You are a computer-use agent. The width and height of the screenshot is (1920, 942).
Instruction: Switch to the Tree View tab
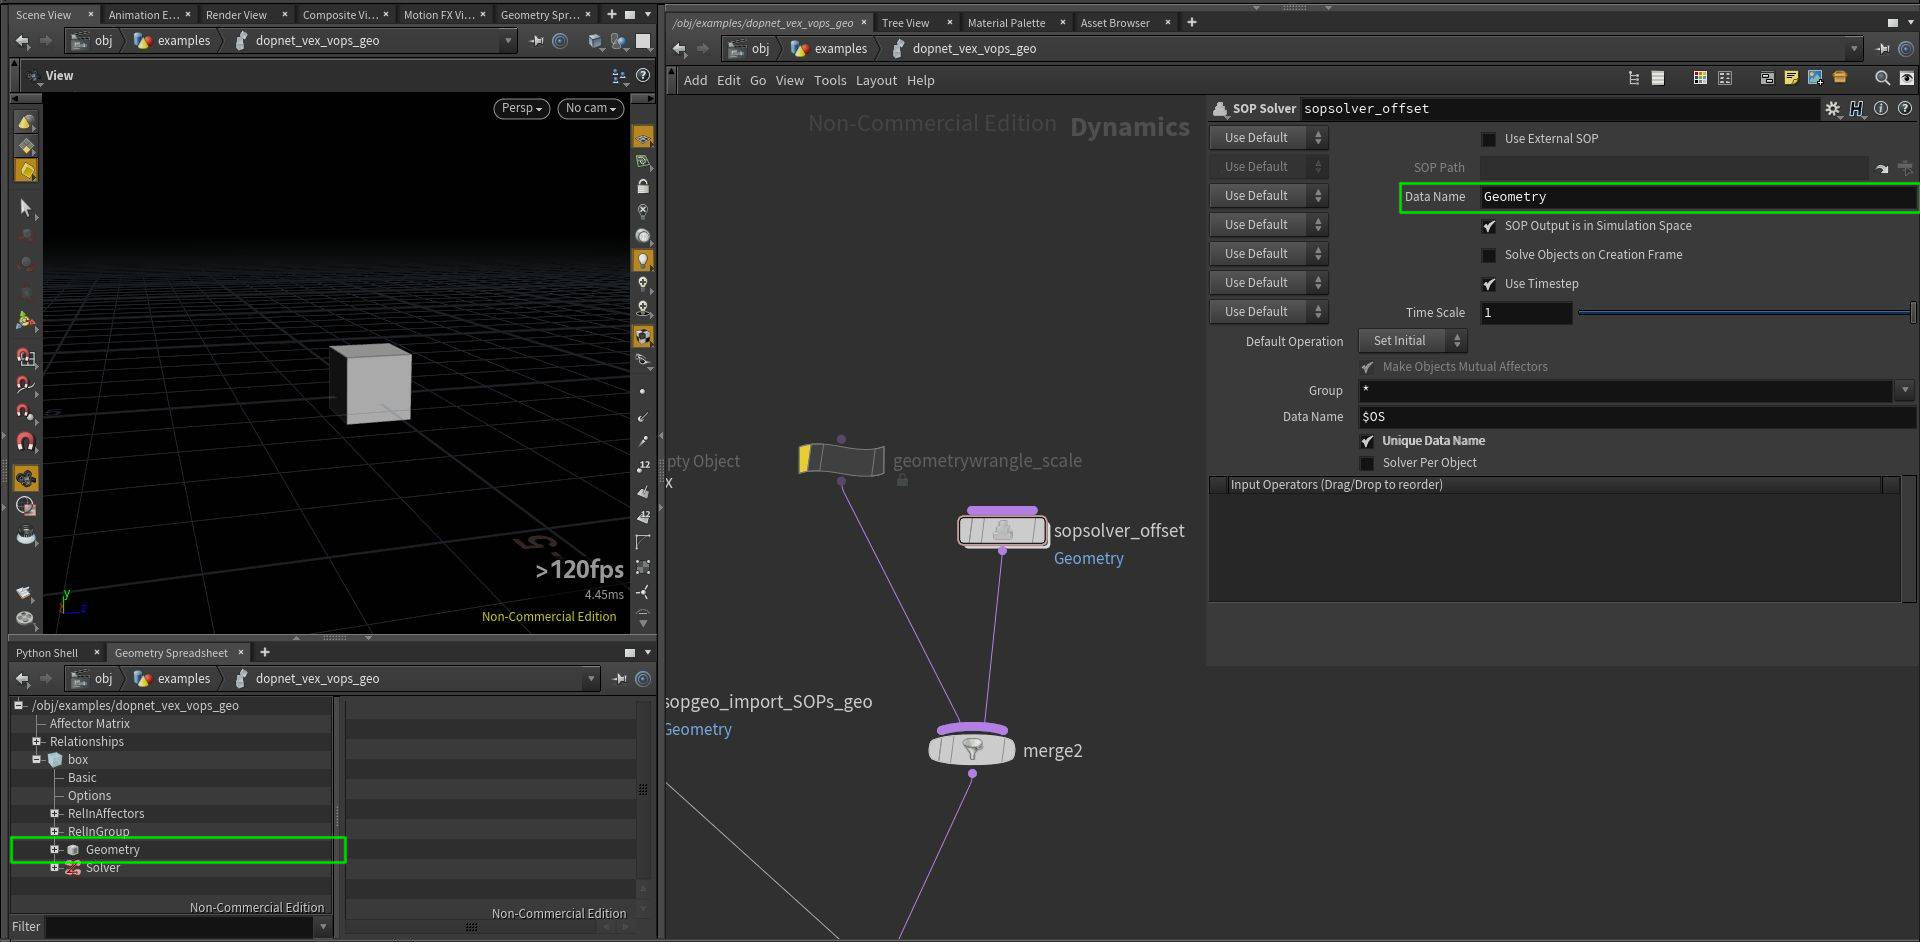coord(905,22)
